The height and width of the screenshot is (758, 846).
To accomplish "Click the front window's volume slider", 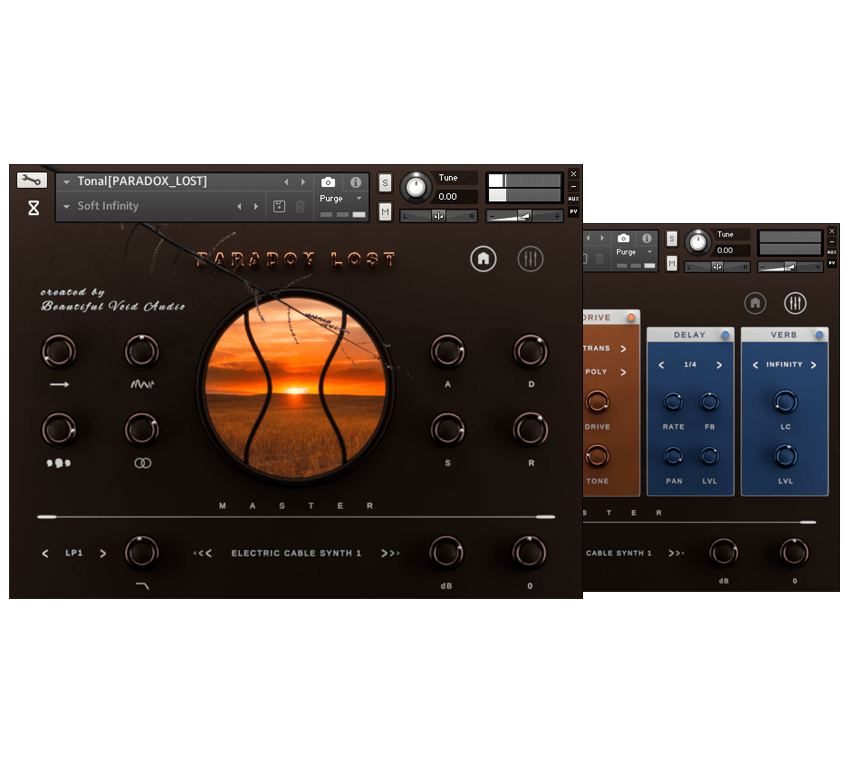I will (523, 216).
